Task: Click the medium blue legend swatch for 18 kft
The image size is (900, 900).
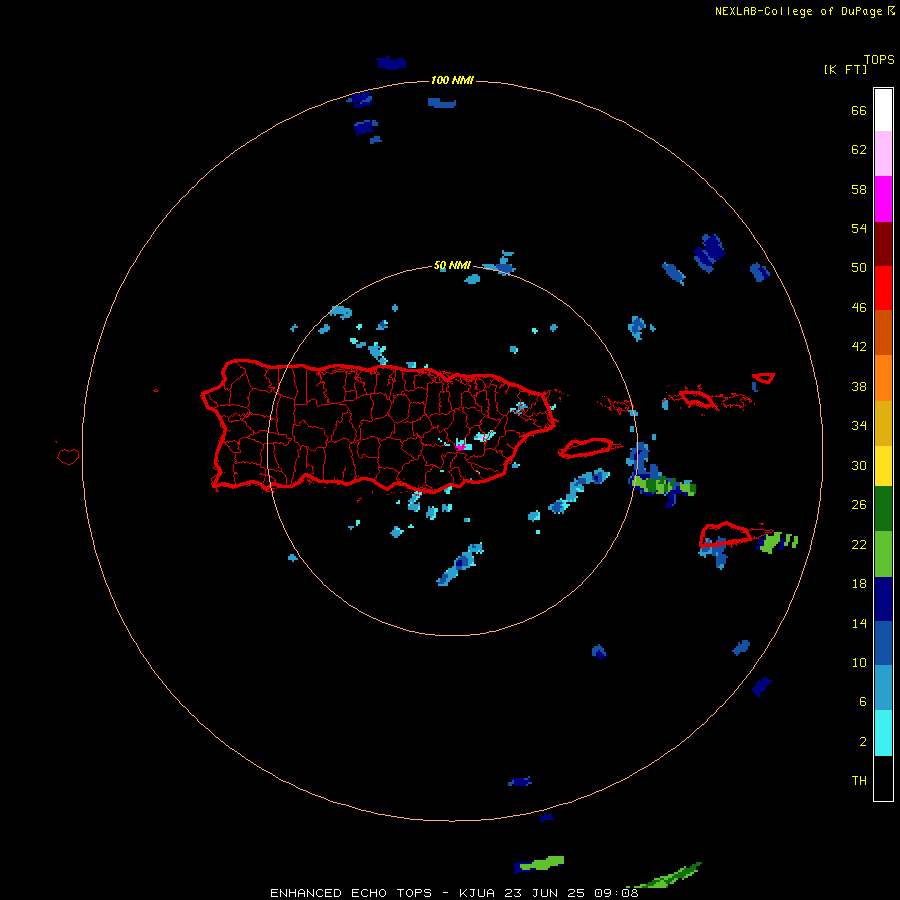Action: point(883,643)
